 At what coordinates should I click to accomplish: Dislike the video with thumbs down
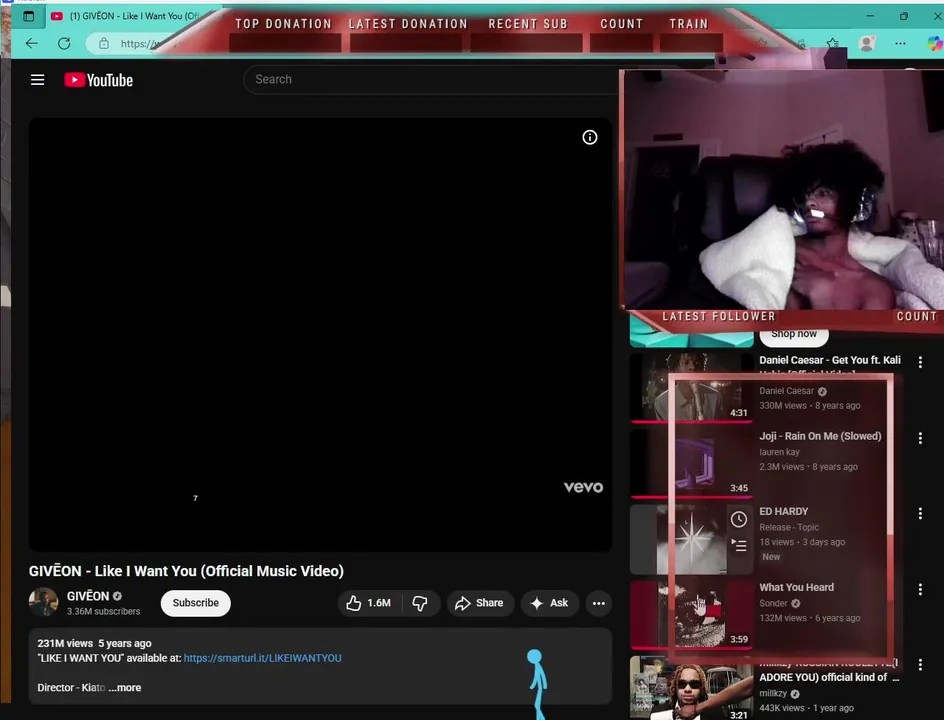[x=420, y=603]
